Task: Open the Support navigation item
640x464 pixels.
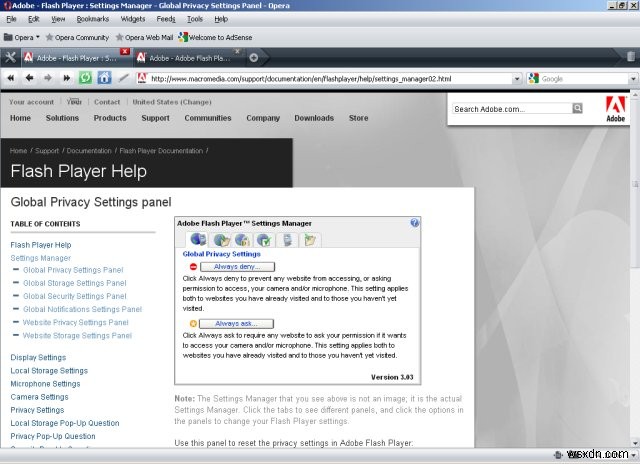Action: (156, 118)
